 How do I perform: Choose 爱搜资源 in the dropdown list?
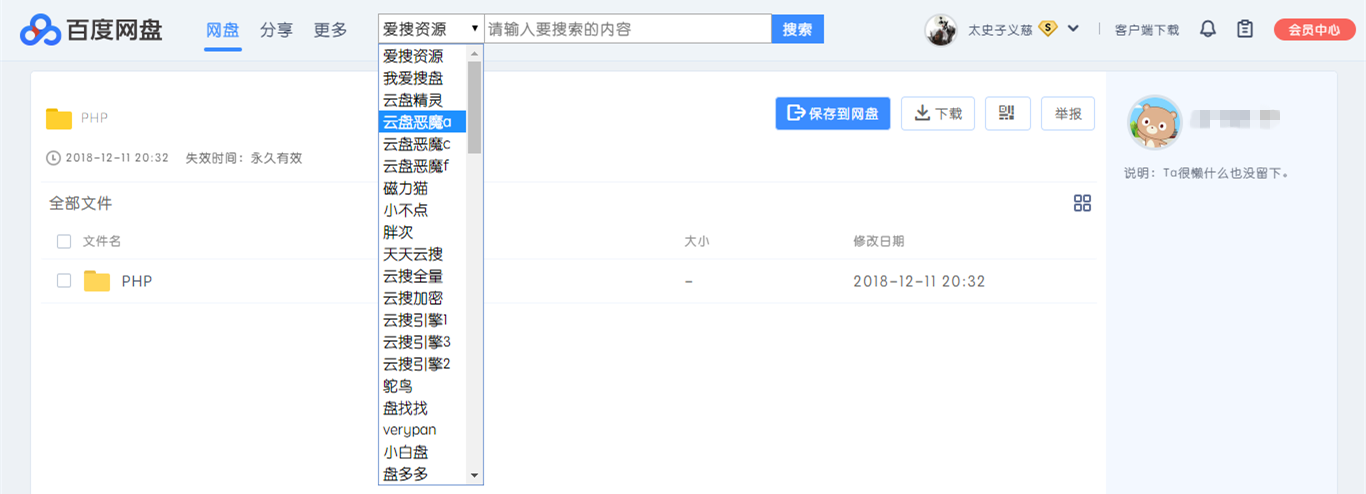point(423,56)
